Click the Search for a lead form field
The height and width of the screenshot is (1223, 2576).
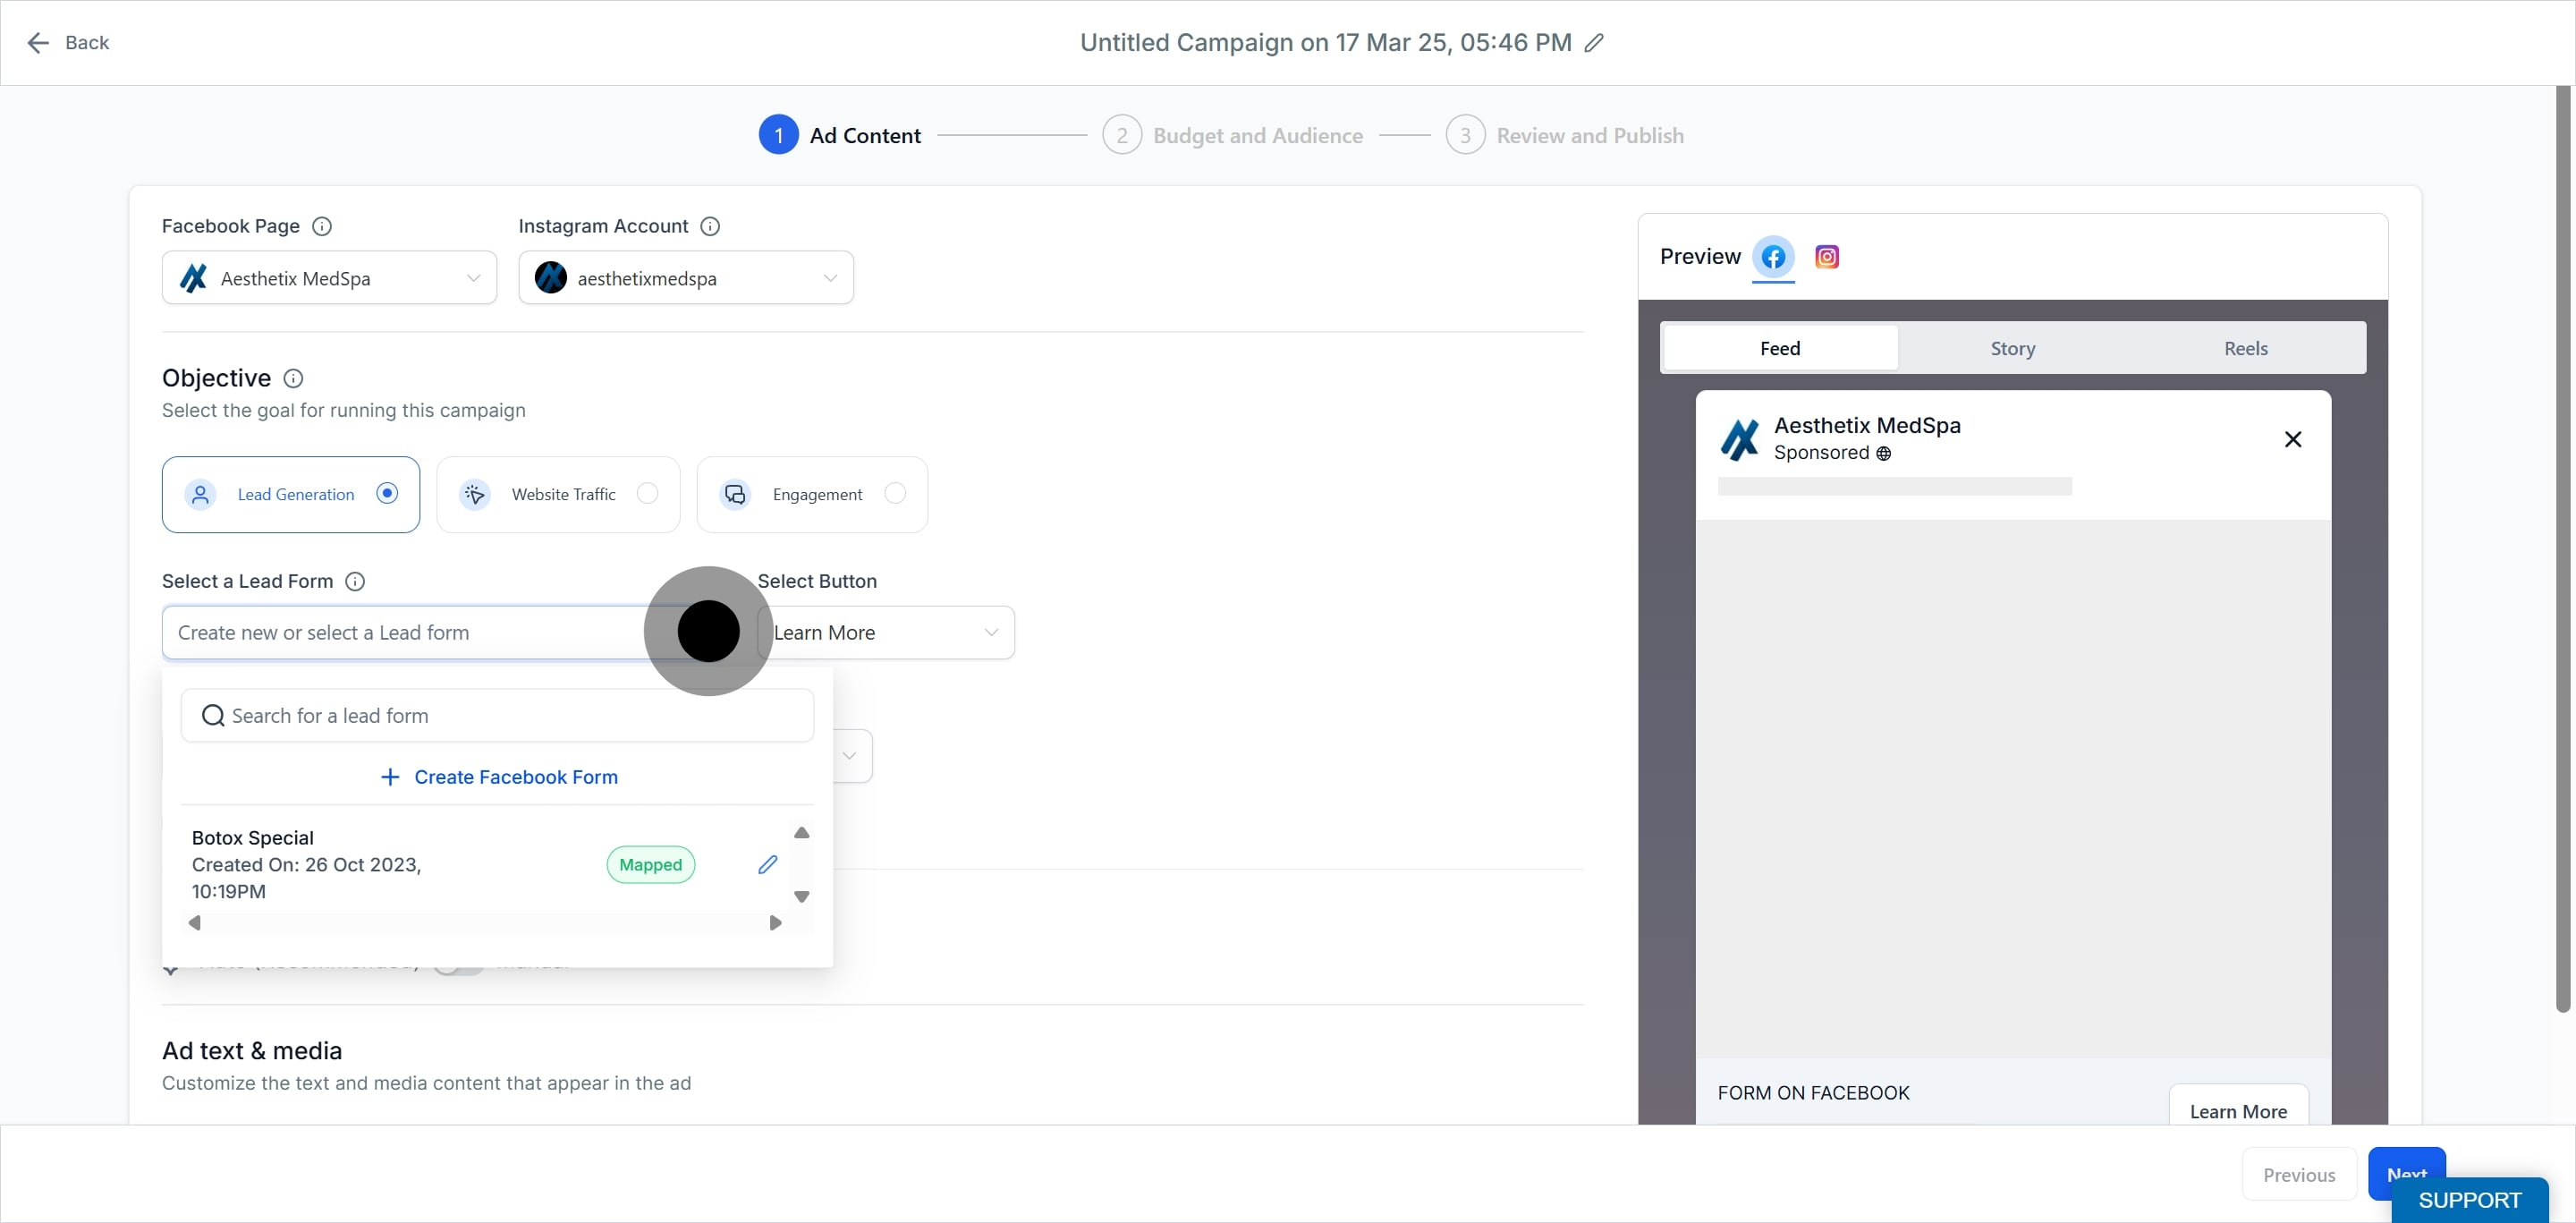(x=497, y=715)
